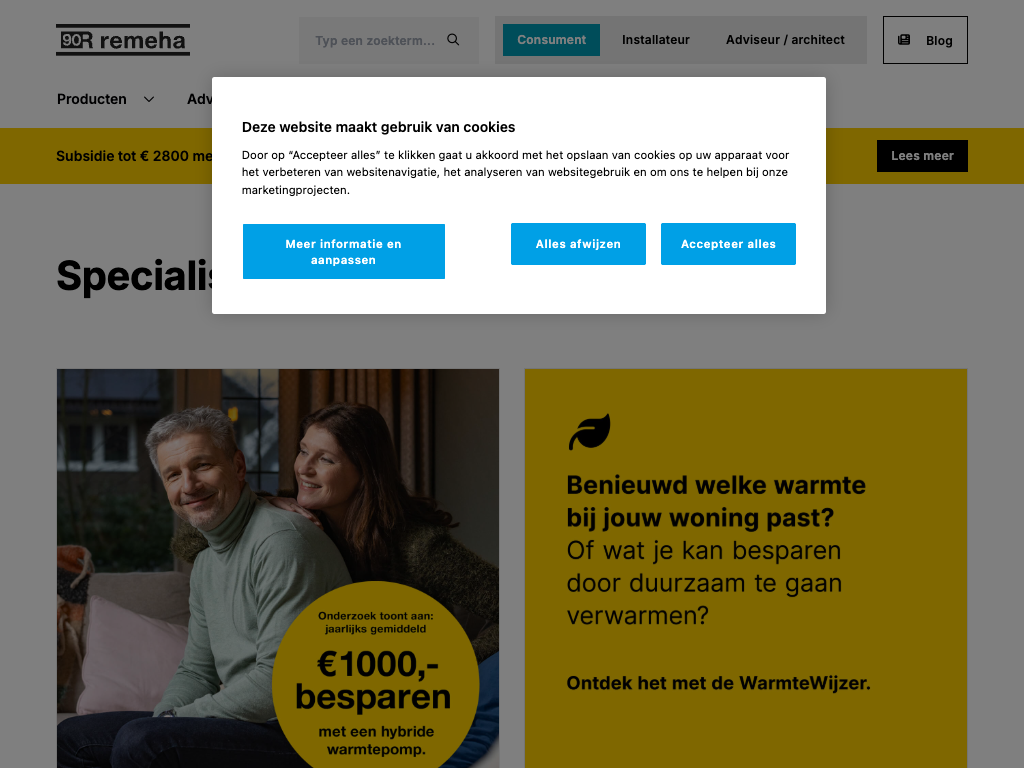Click the couple photo hybride warmtepomp banner
This screenshot has width=1024, height=768.
tap(278, 568)
